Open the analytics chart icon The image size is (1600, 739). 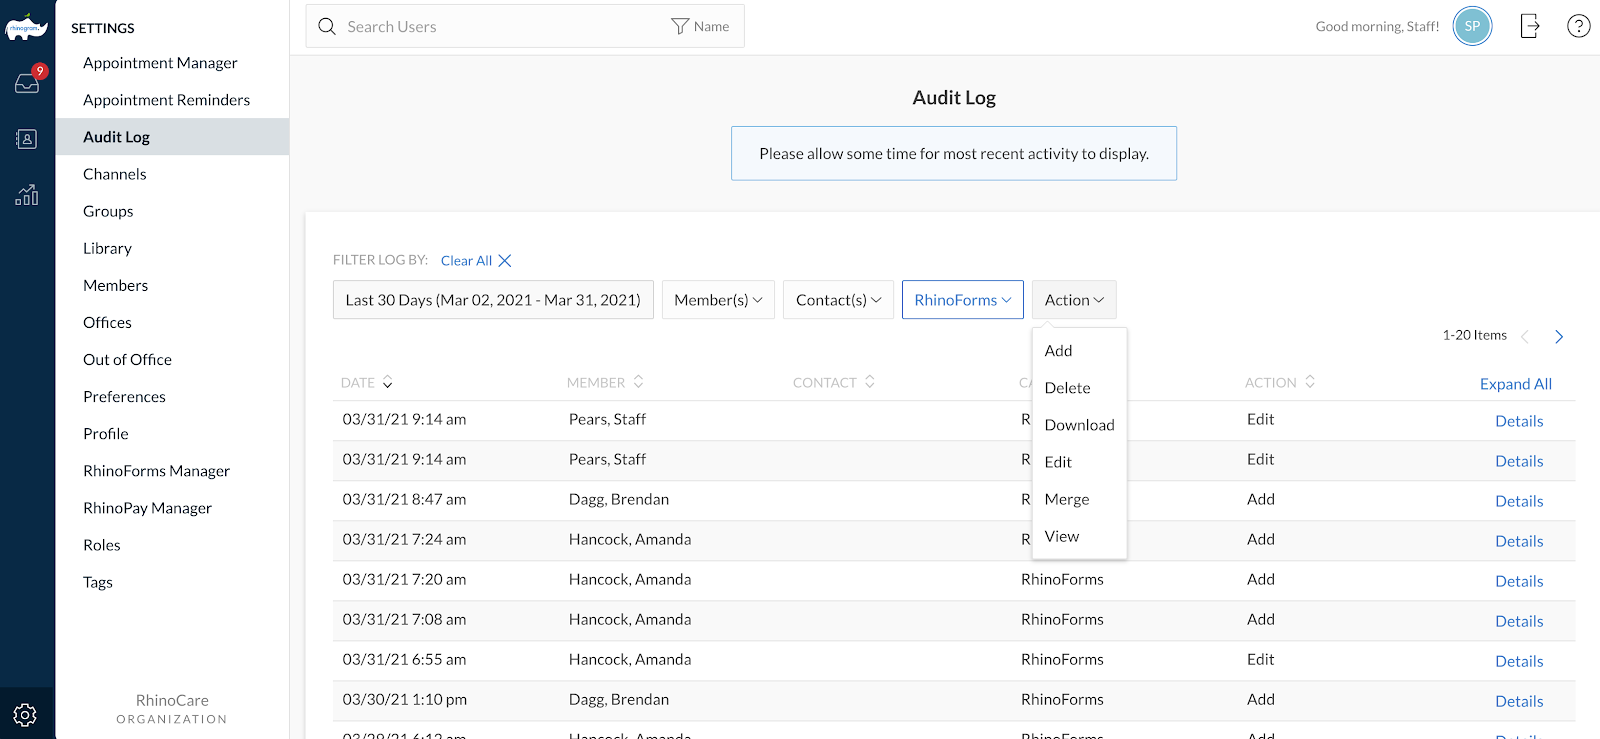click(27, 195)
